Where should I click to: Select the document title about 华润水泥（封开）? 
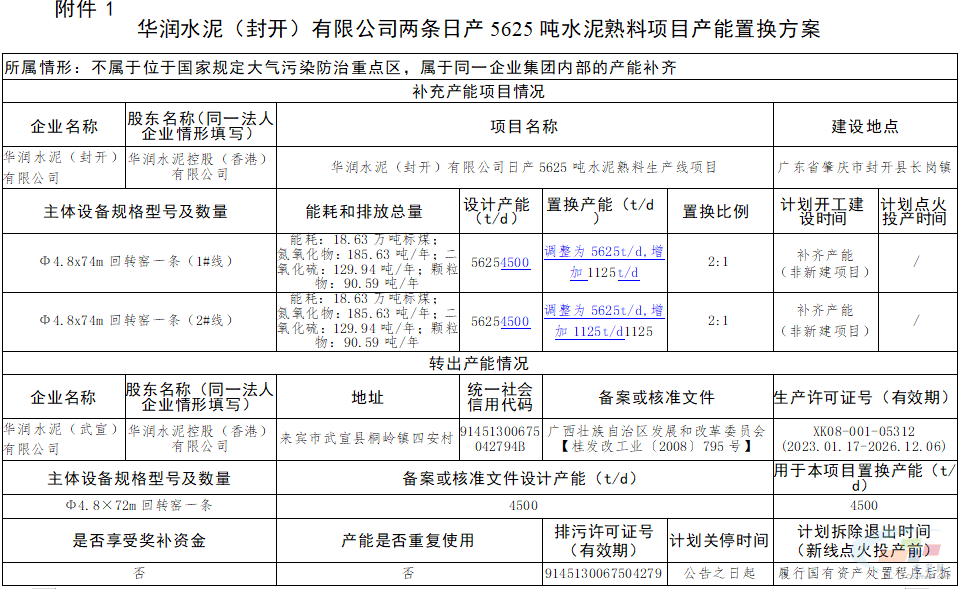(478, 29)
